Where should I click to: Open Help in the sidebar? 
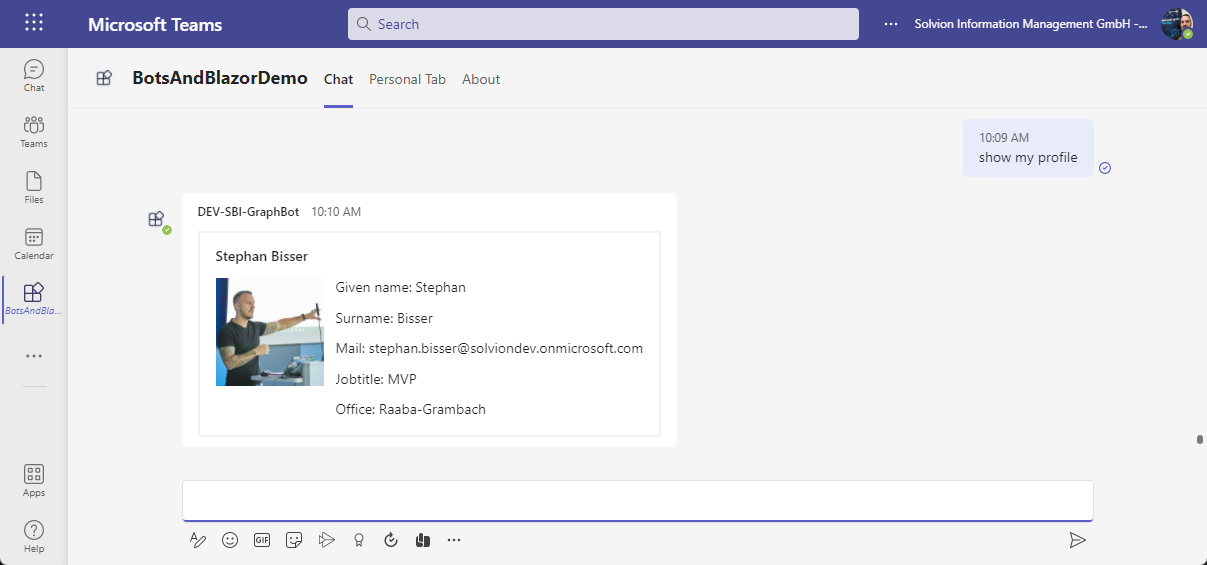[34, 536]
